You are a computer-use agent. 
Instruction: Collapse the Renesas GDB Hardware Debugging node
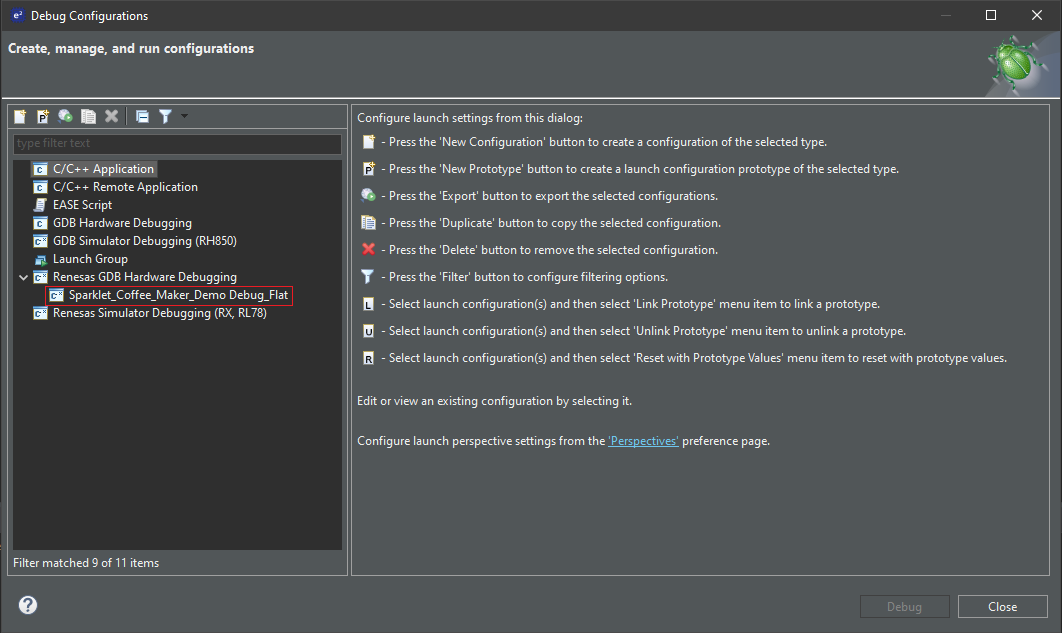[x=23, y=277]
